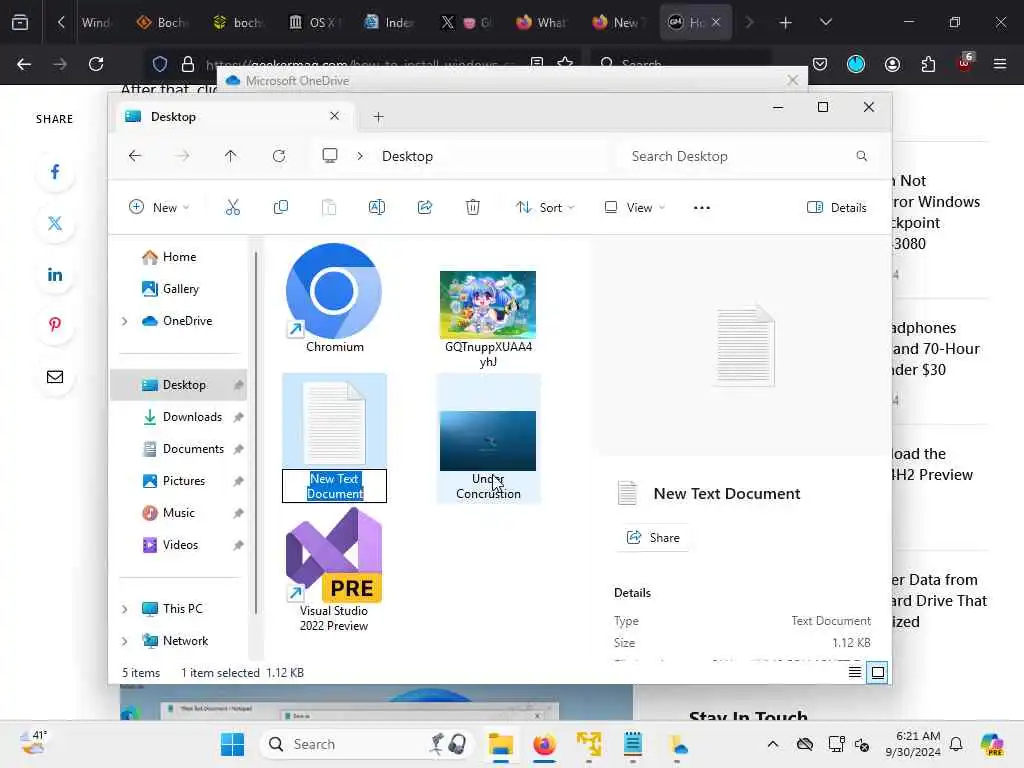Image resolution: width=1024 pixels, height=768 pixels.
Task: Switch to large thumbnails view layout
Action: (878, 672)
